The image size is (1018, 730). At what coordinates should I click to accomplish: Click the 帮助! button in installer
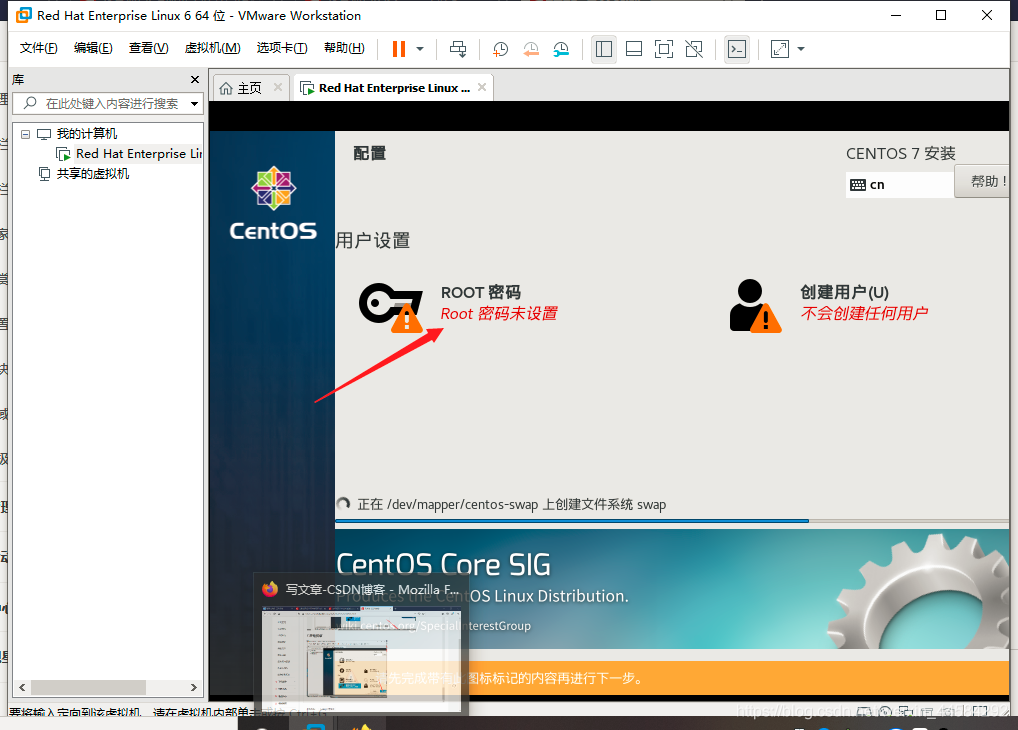(x=983, y=181)
